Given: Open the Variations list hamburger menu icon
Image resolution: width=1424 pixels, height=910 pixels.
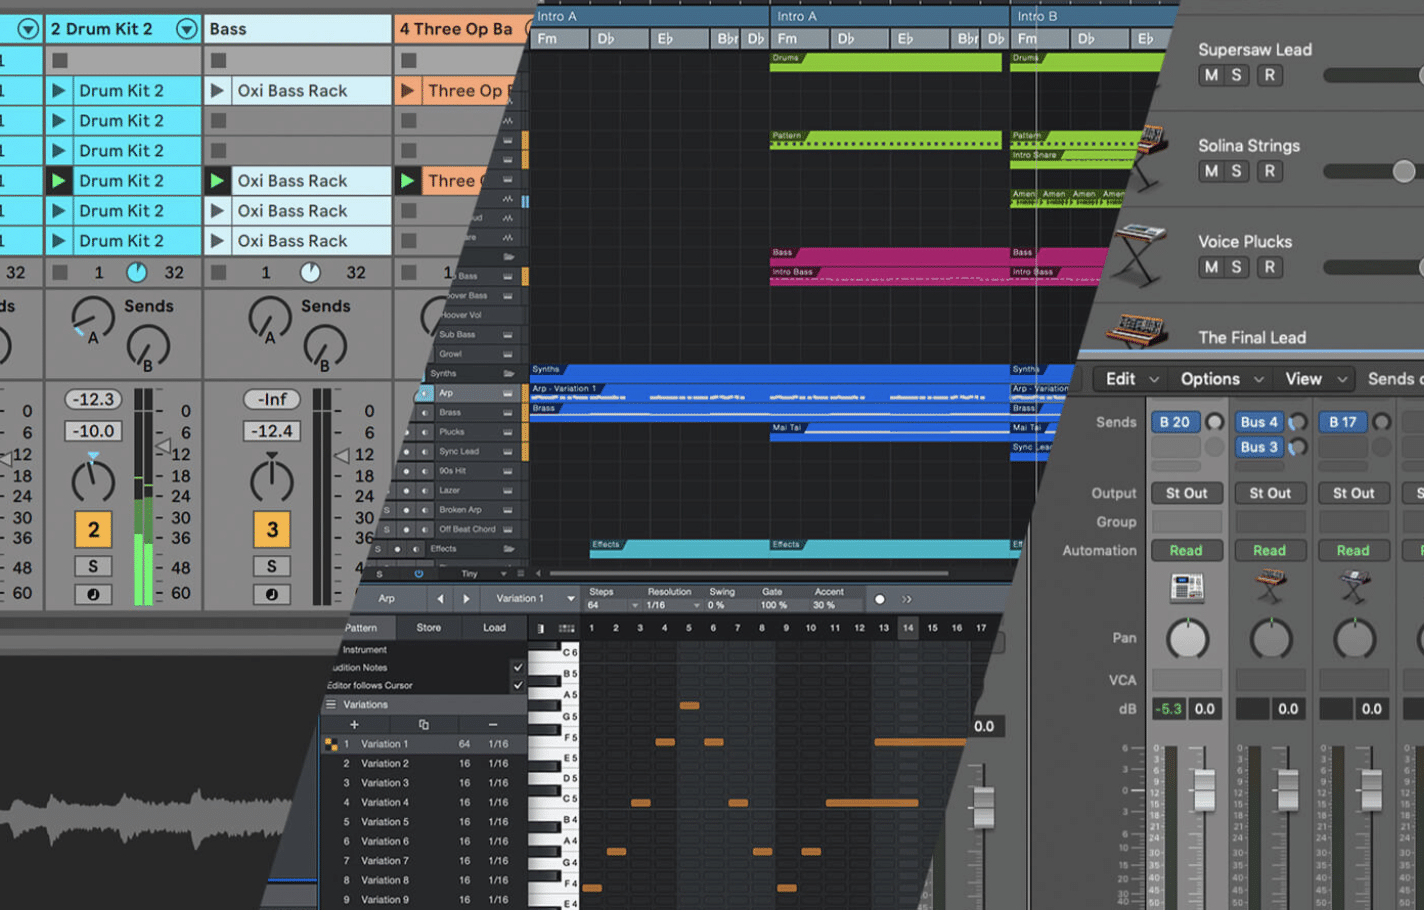Looking at the screenshot, I should coord(331,704).
